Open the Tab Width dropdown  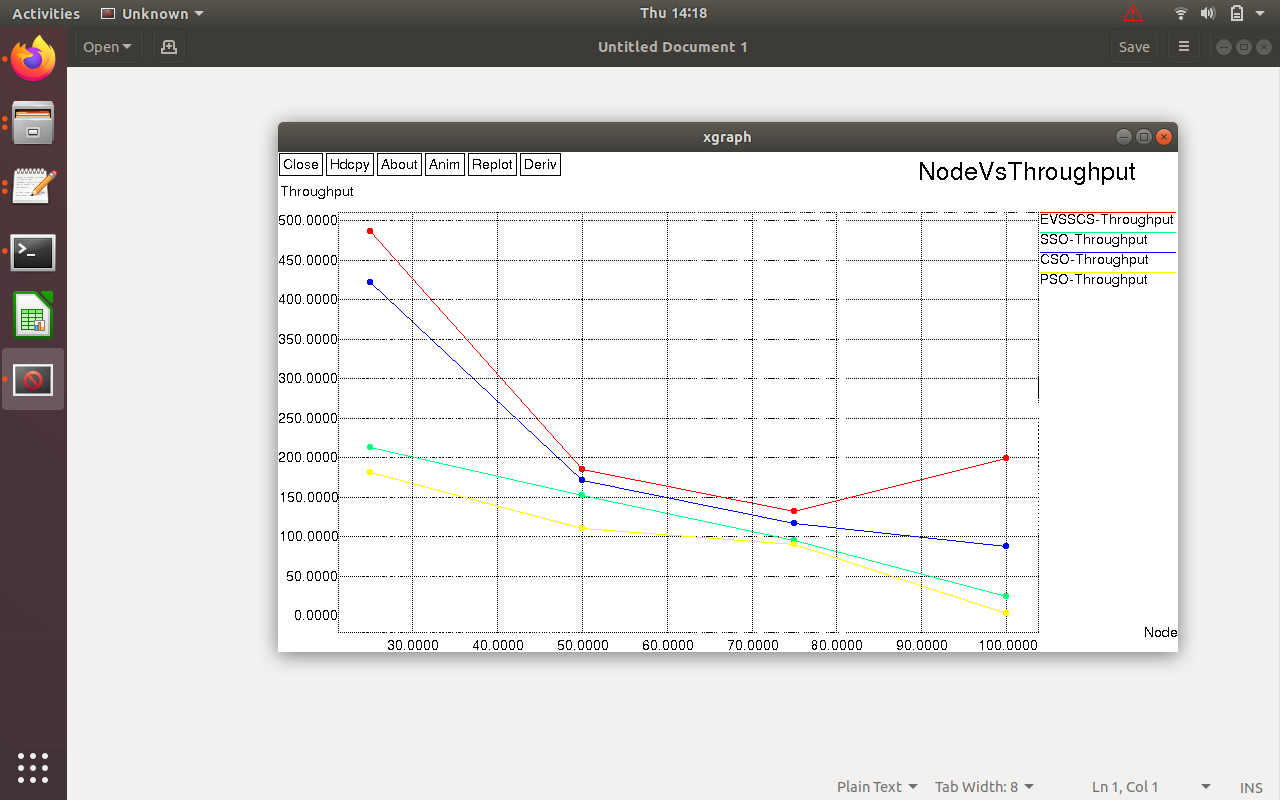point(984,787)
